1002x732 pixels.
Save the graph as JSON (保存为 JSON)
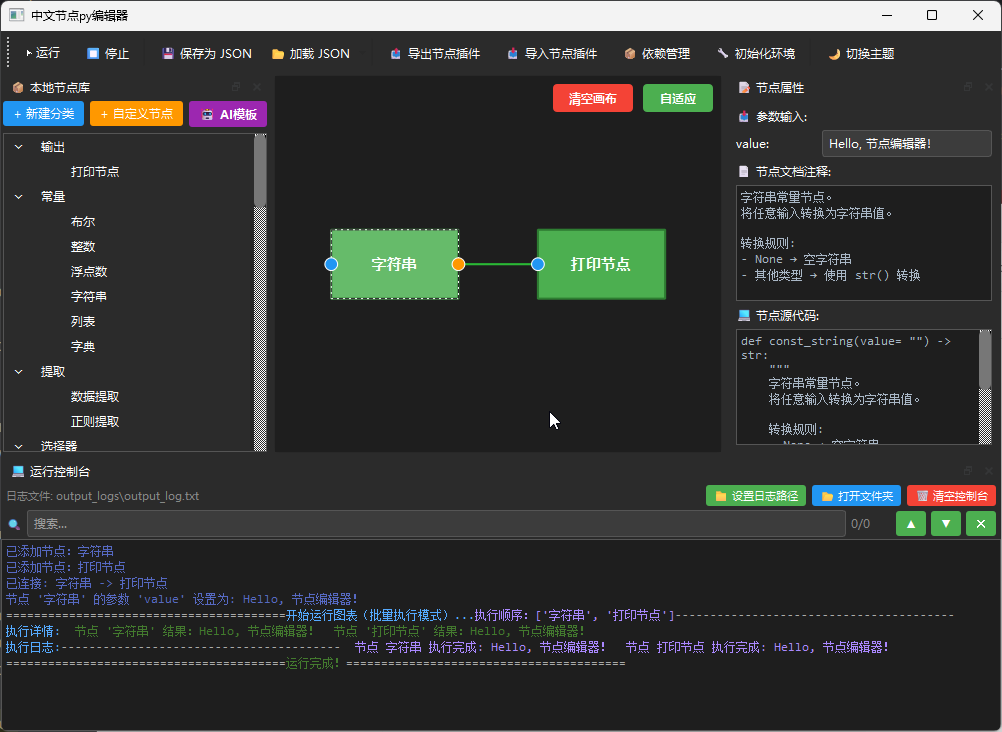pos(207,54)
